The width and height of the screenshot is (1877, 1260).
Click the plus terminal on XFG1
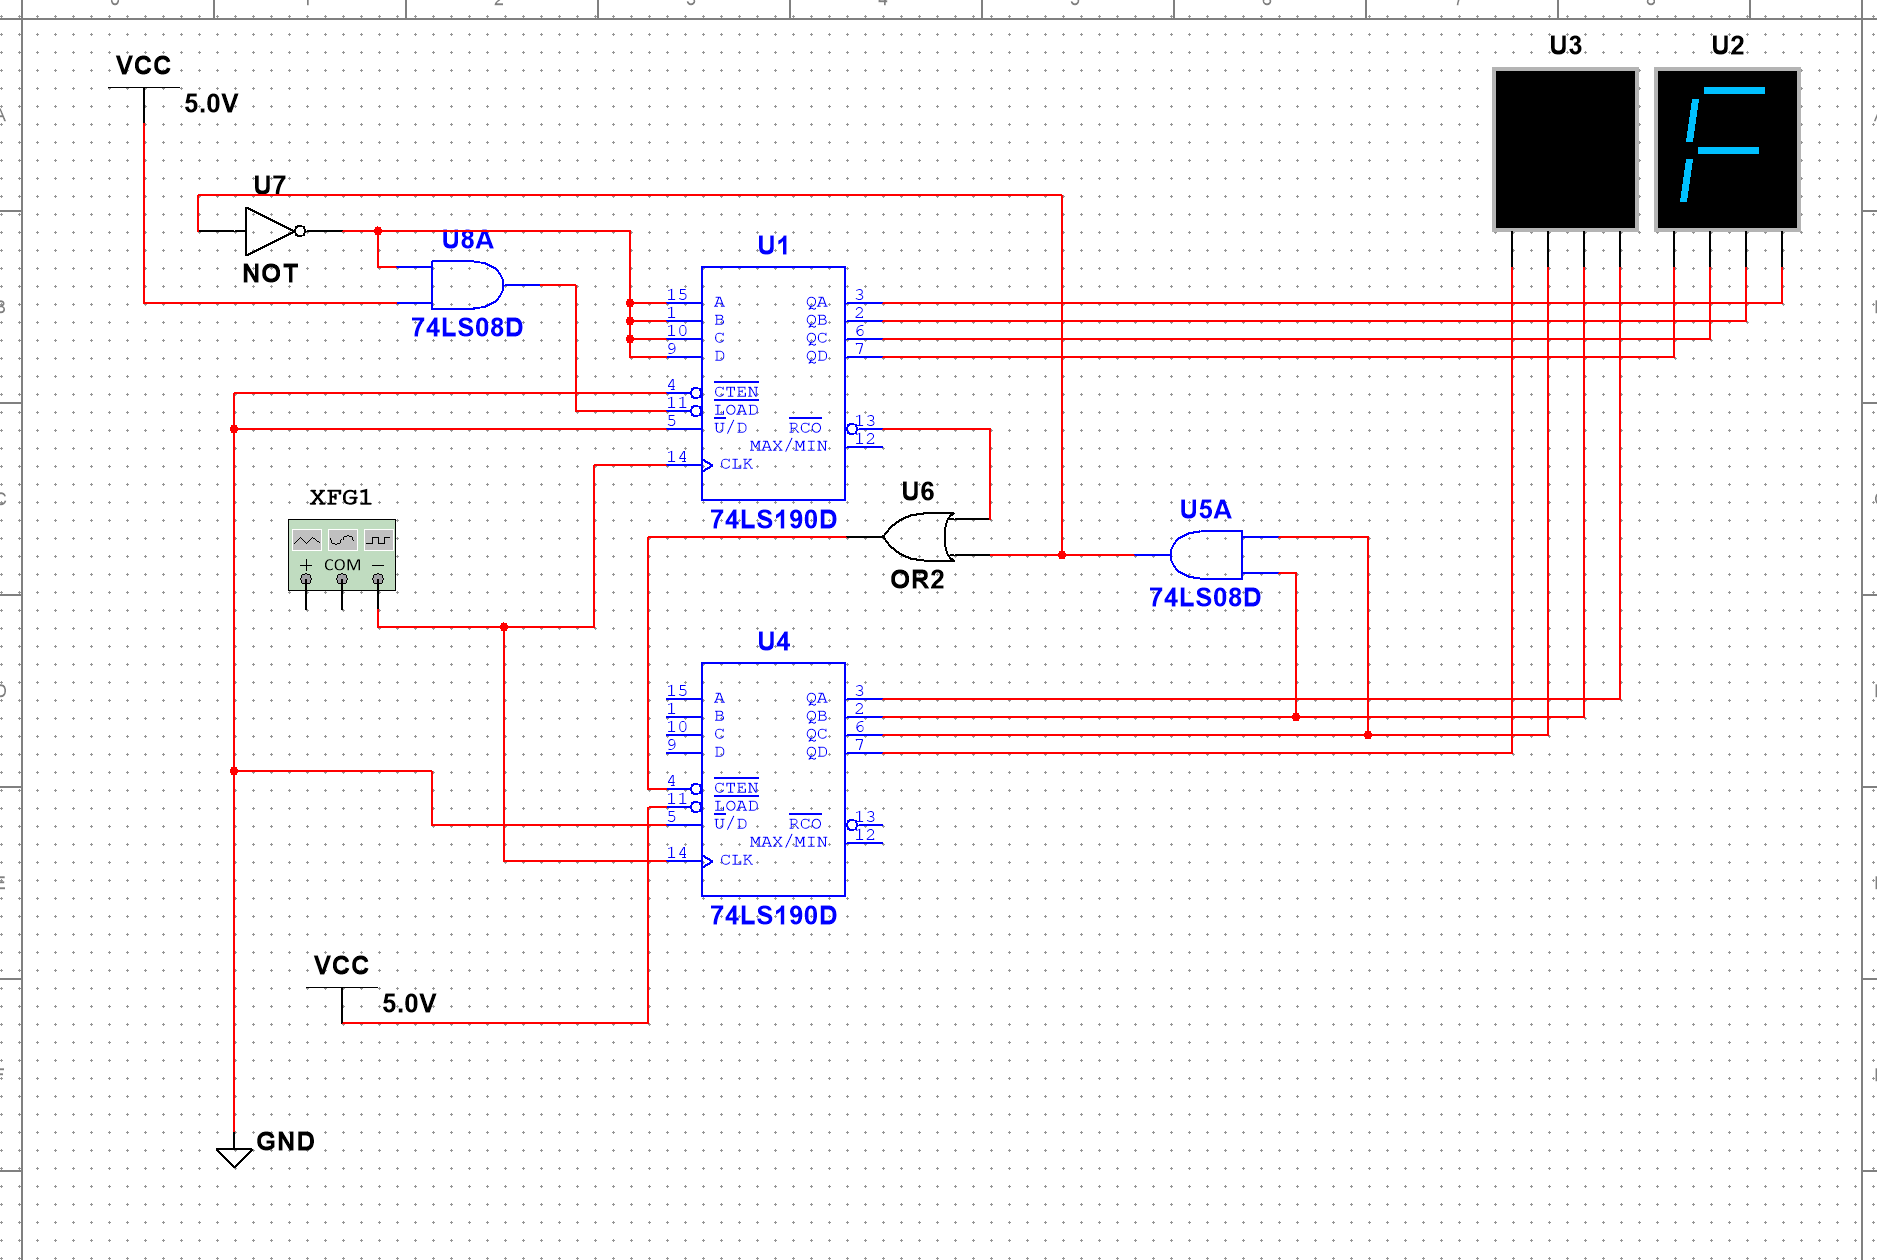pos(306,579)
